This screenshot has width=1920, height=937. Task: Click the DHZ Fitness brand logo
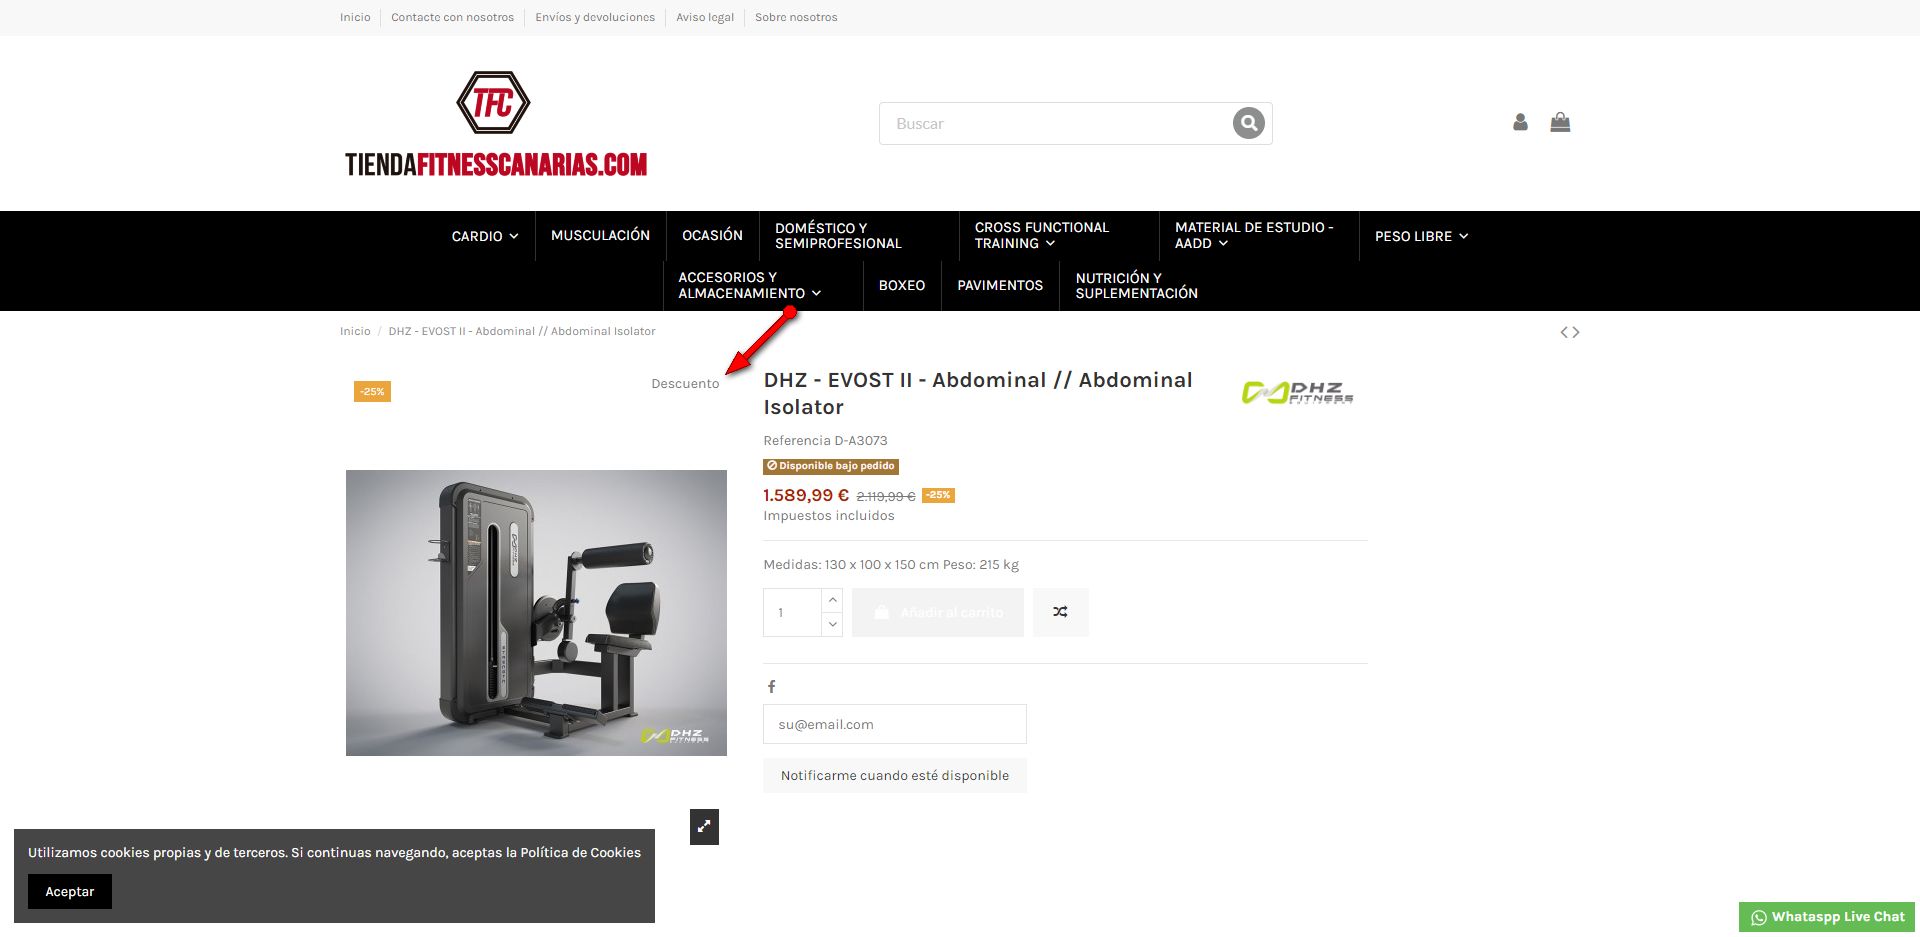(1297, 392)
